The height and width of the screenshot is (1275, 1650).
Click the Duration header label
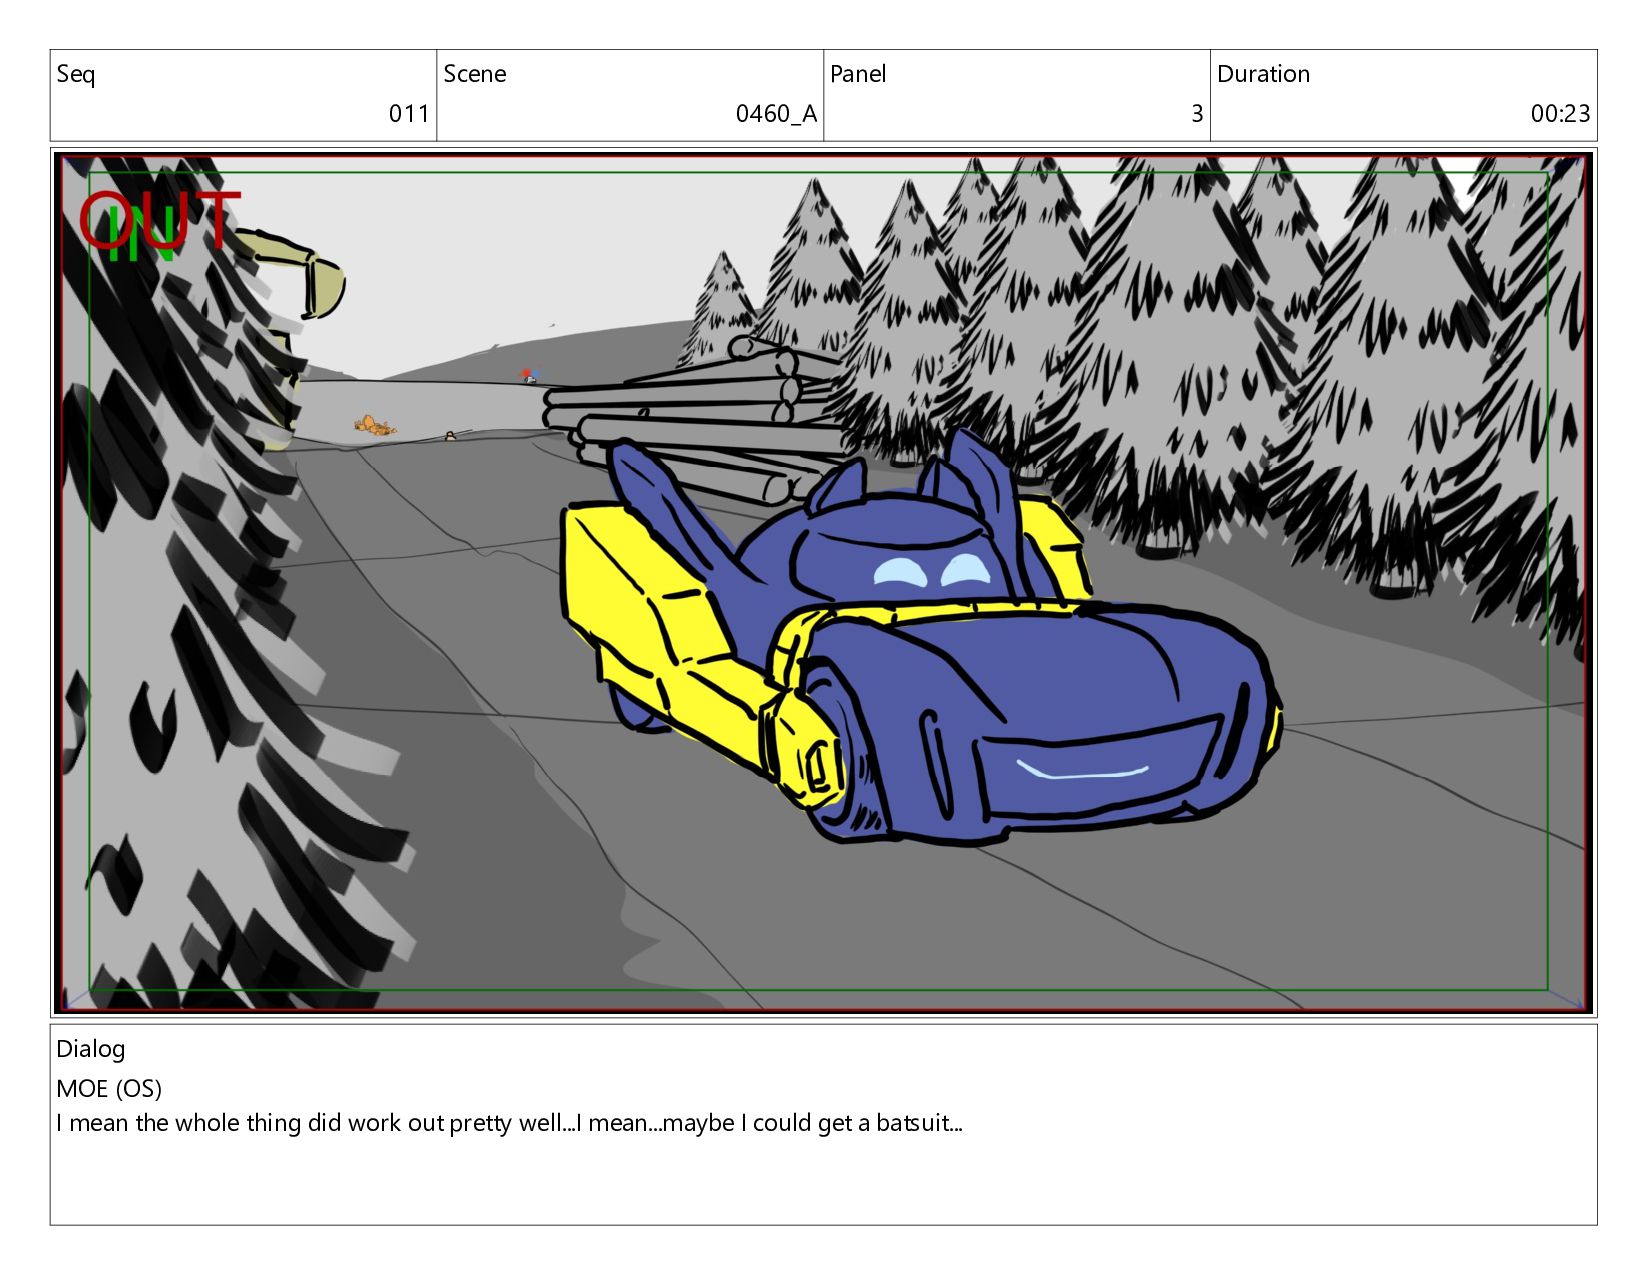pos(1263,74)
